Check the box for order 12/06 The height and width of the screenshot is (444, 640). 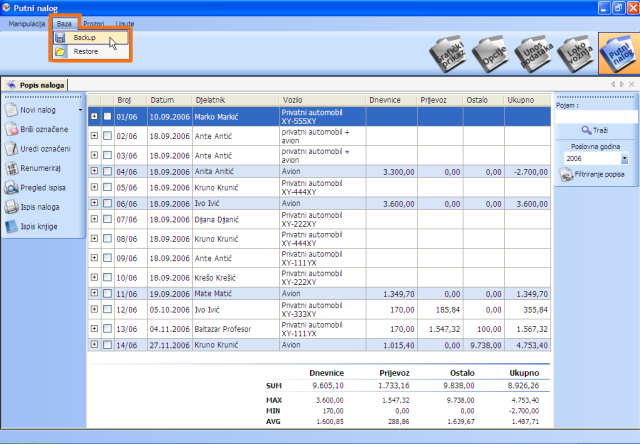coord(107,309)
